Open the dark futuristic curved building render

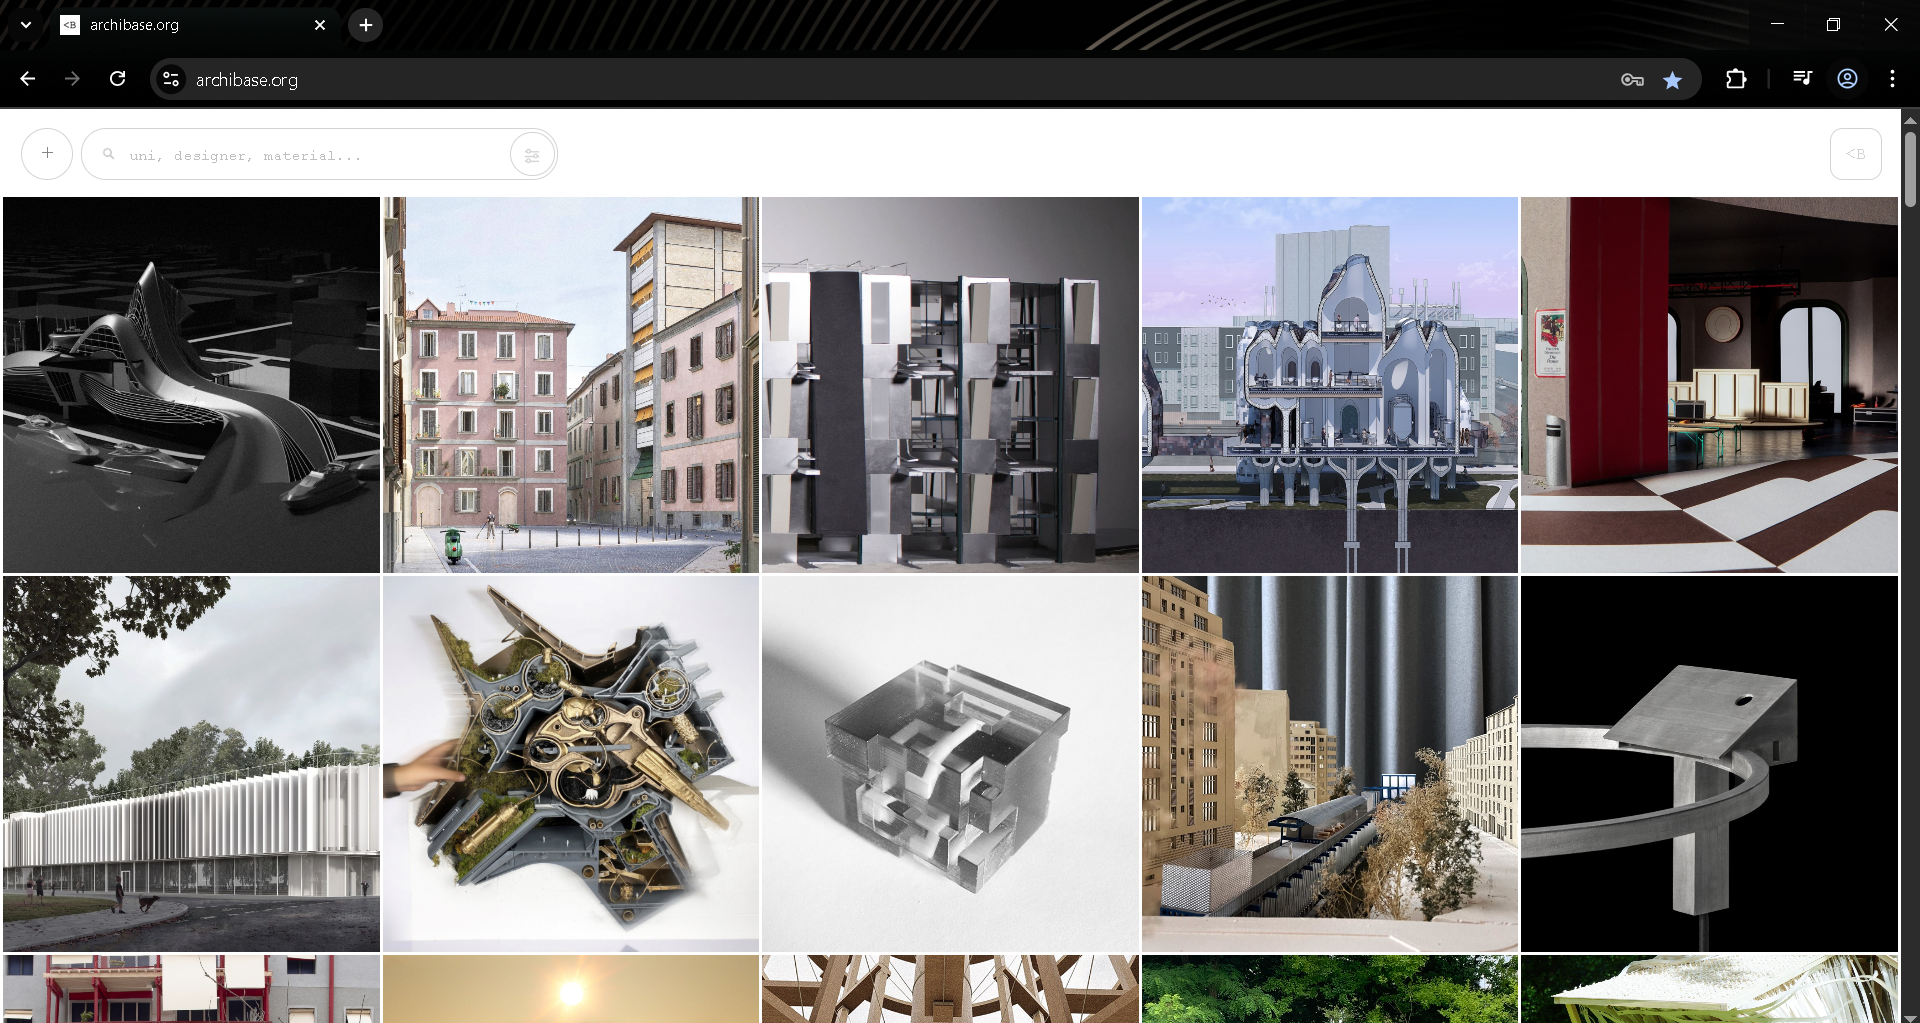[191, 385]
